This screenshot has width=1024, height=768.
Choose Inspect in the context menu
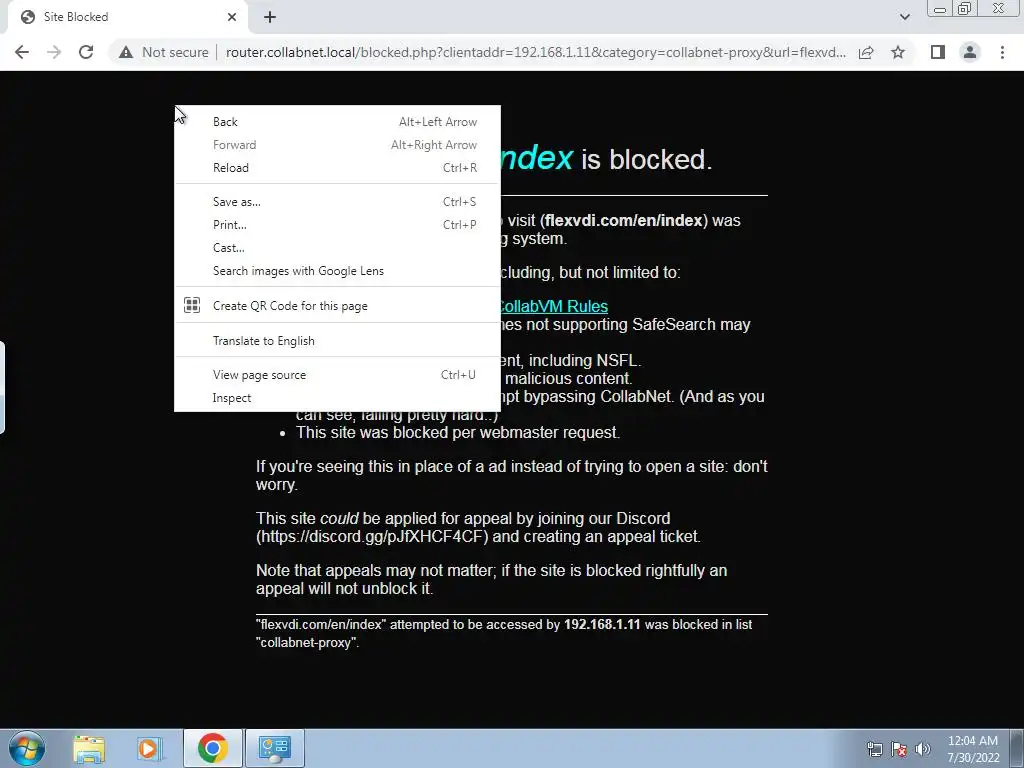[x=337, y=398]
